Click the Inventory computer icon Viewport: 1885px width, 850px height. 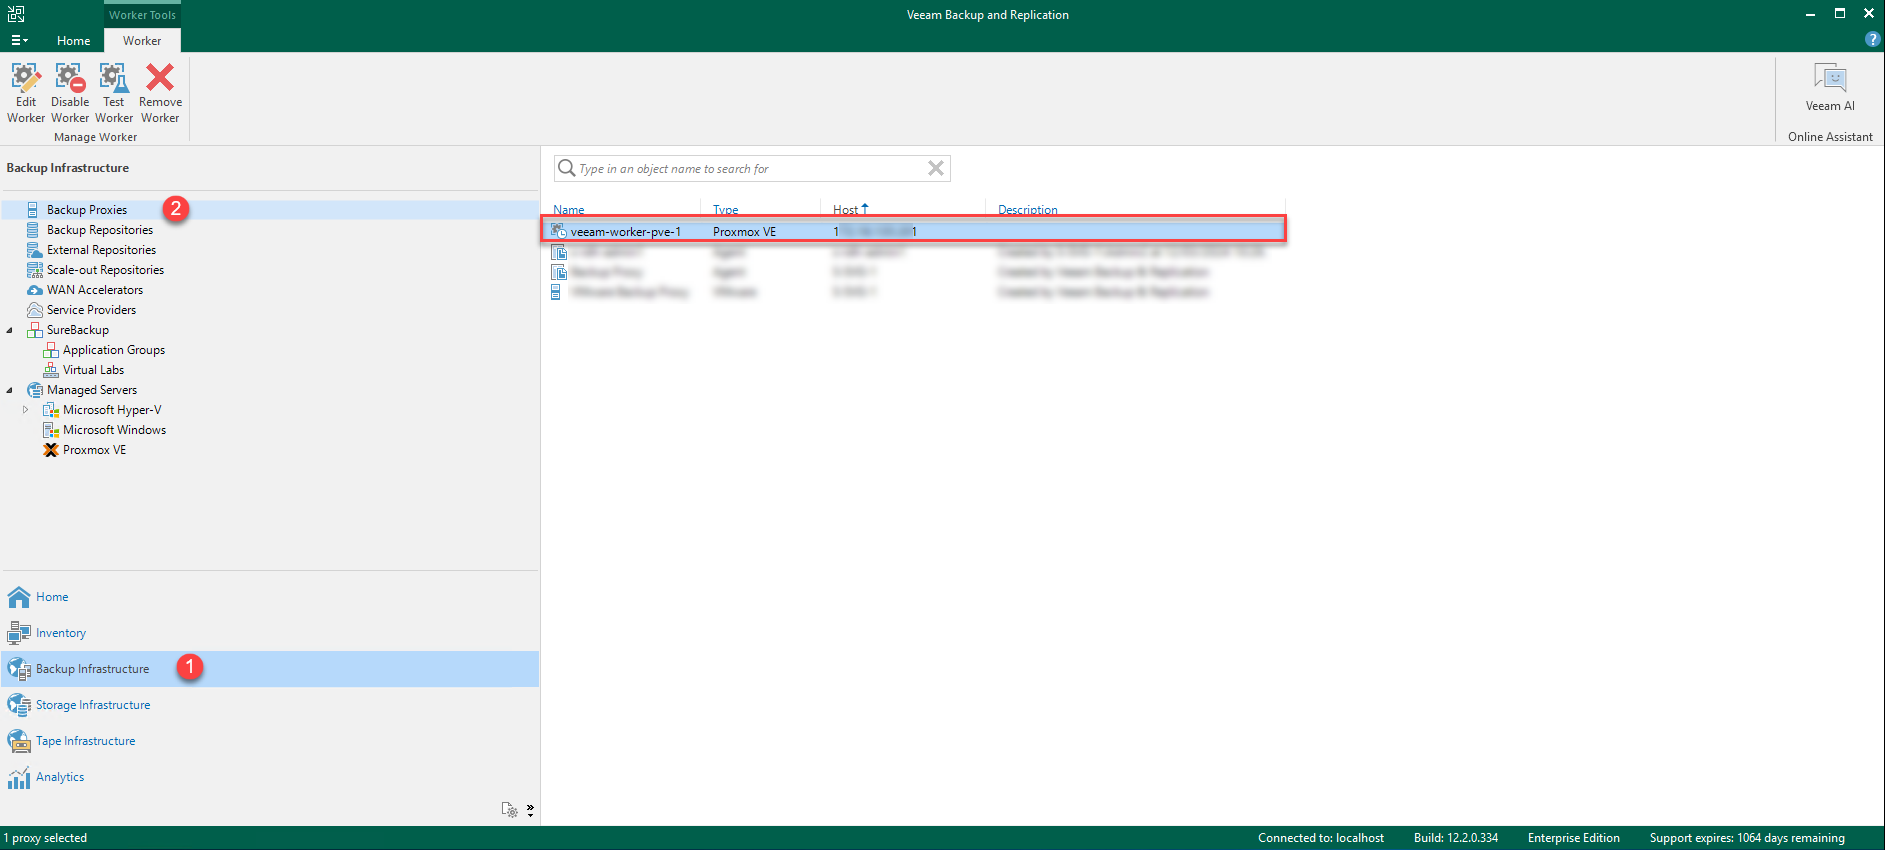[x=19, y=633]
